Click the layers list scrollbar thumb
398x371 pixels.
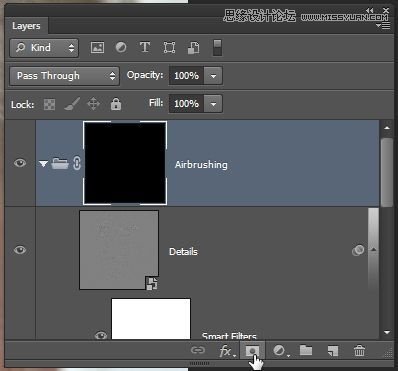pyautogui.click(x=387, y=173)
